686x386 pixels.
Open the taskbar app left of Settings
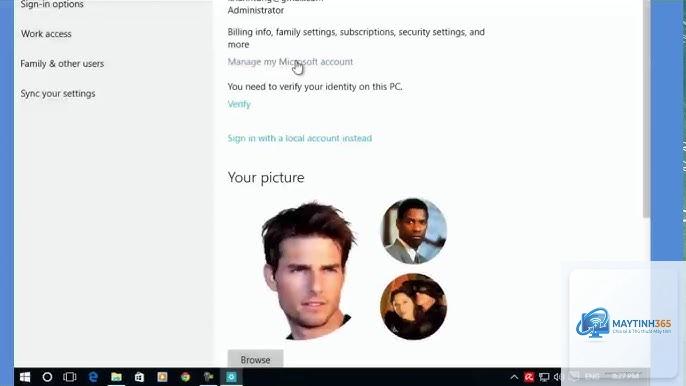coord(209,377)
